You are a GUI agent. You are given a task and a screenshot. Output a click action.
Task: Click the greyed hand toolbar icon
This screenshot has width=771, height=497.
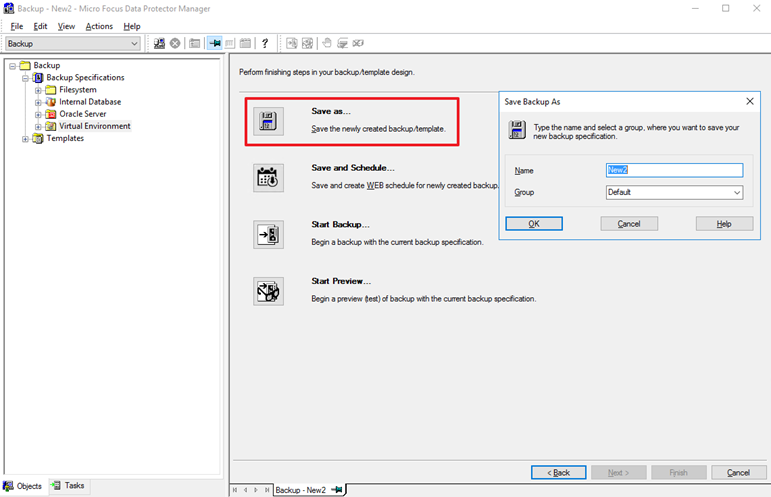(x=327, y=43)
